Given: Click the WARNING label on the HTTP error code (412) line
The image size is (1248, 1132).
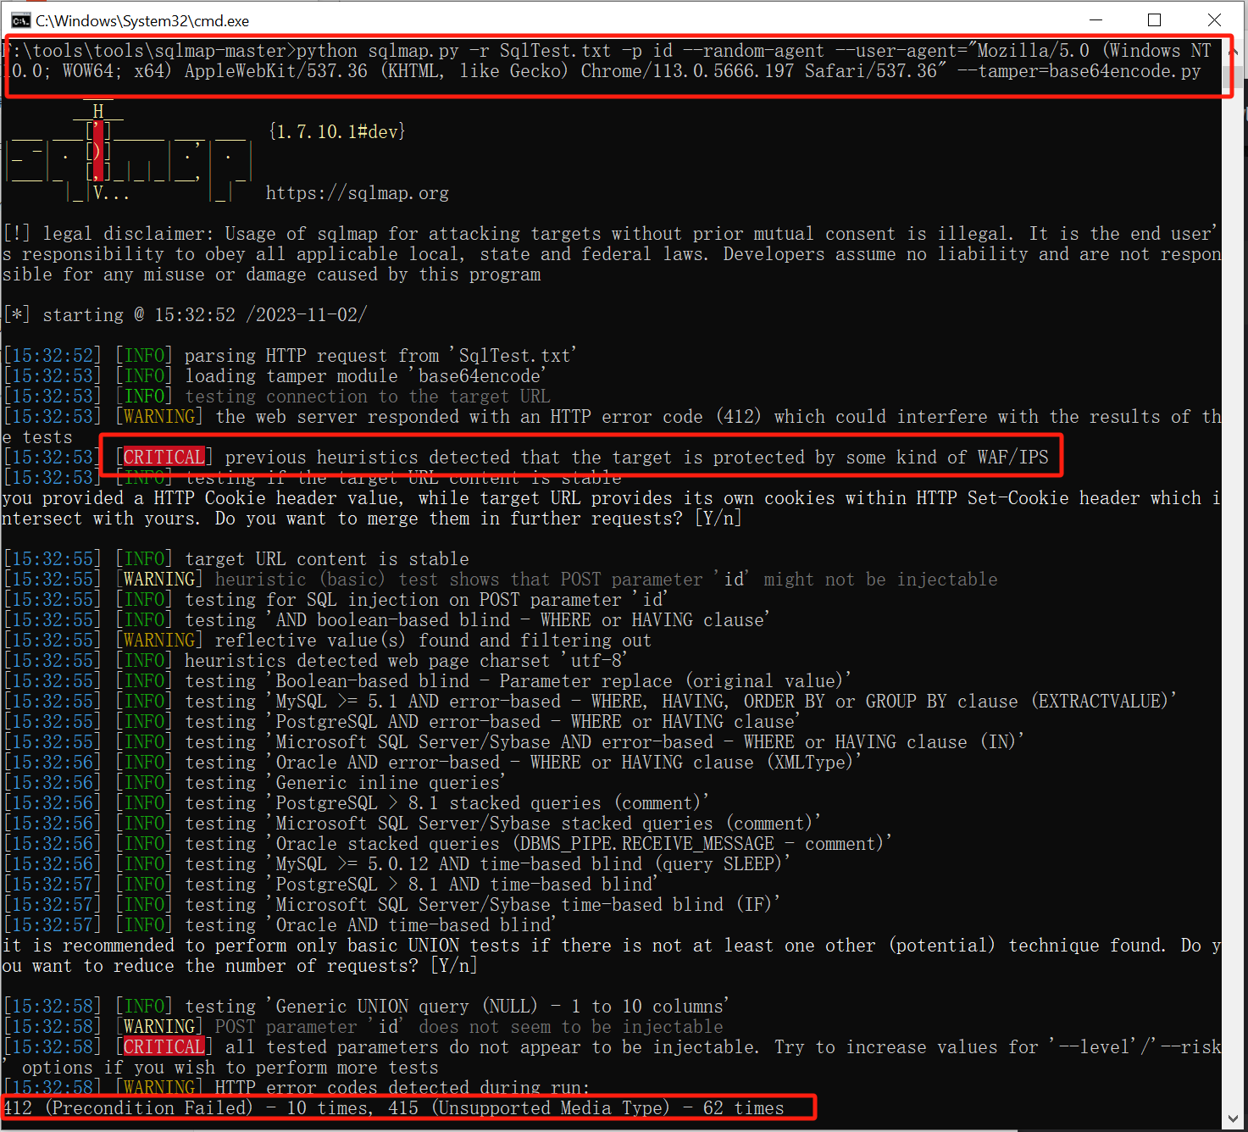Looking at the screenshot, I should (158, 416).
